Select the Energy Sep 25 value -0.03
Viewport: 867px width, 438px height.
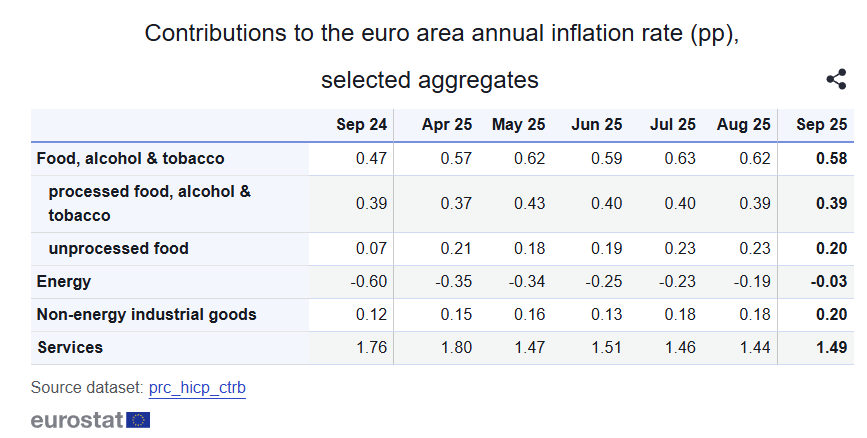(x=829, y=281)
